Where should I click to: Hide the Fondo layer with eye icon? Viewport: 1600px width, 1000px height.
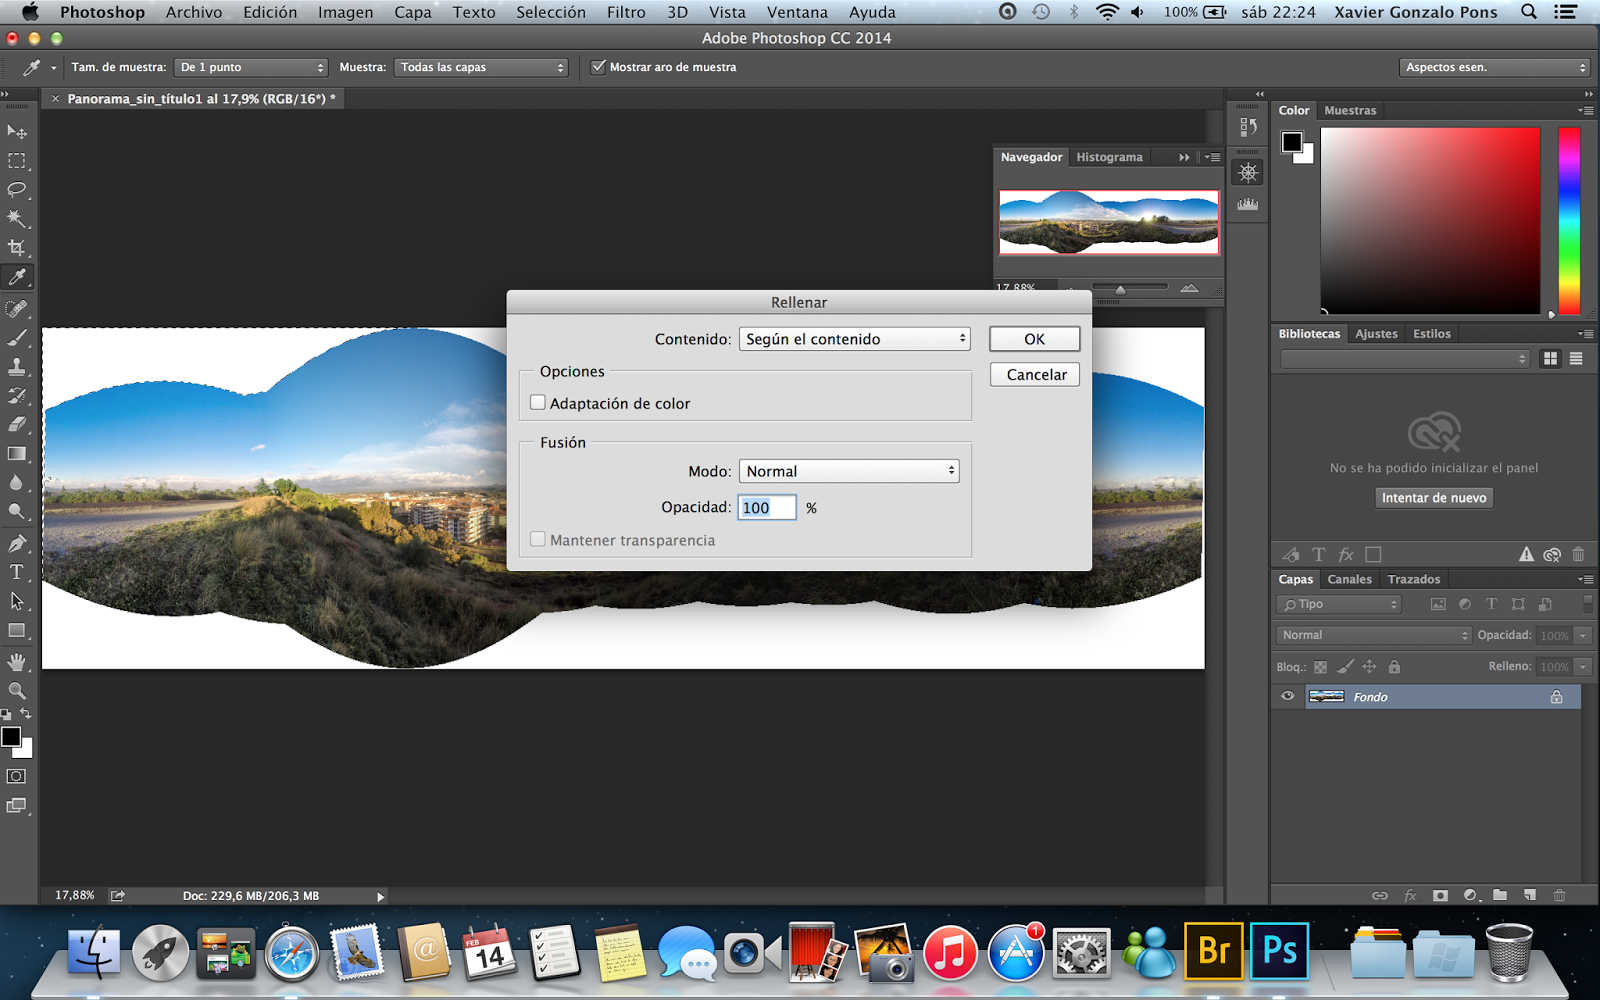coord(1287,697)
